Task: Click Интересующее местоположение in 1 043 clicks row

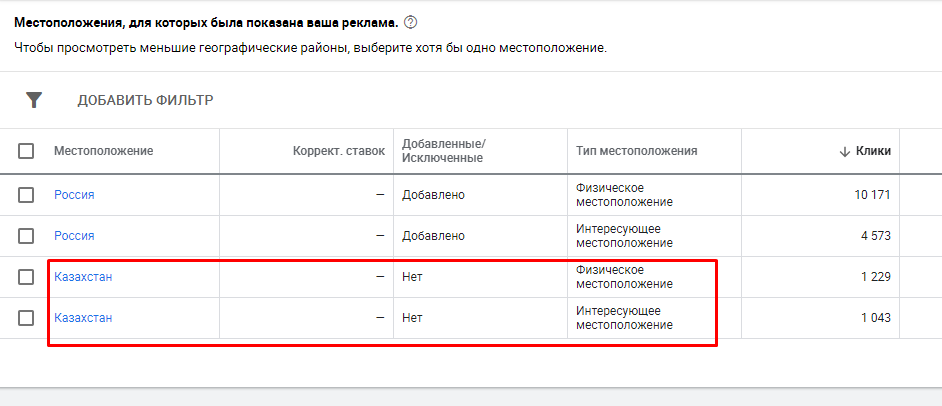Action: pos(624,318)
